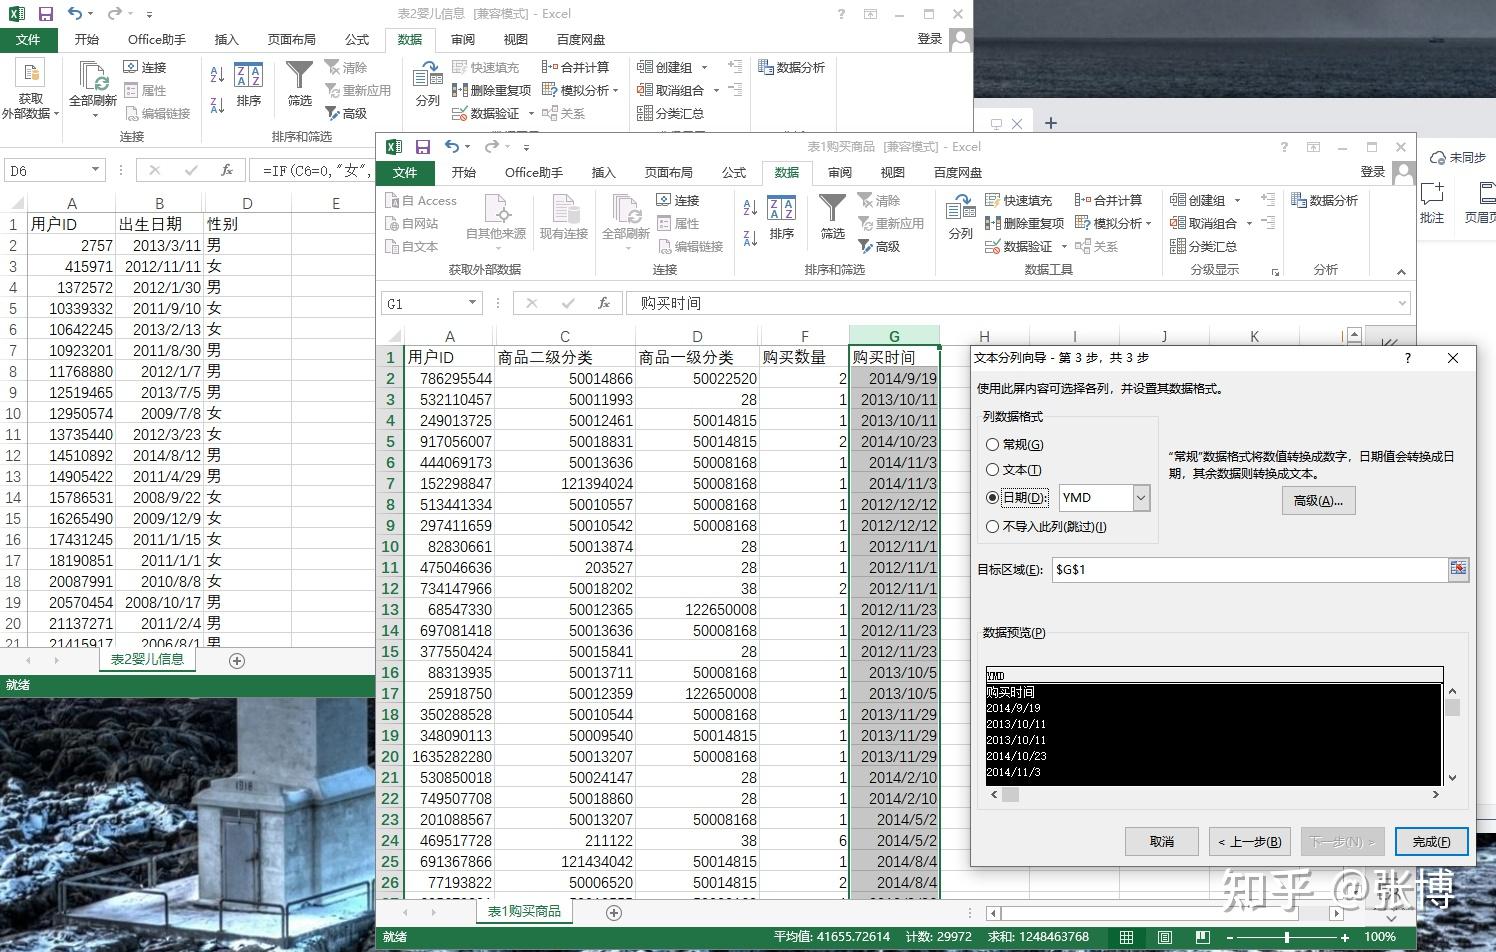Click 登录 sign in on front window
The width and height of the screenshot is (1496, 952).
[x=1373, y=172]
